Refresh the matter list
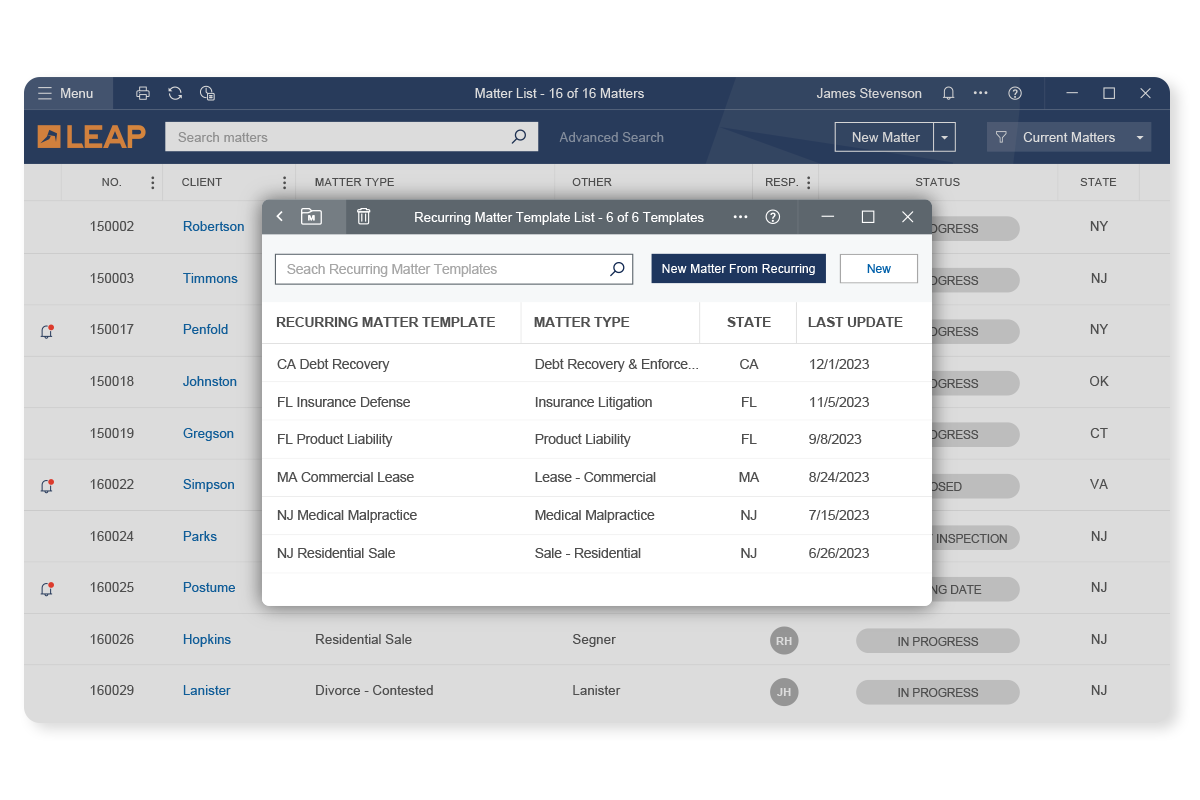This screenshot has width=1200, height=800. click(175, 93)
